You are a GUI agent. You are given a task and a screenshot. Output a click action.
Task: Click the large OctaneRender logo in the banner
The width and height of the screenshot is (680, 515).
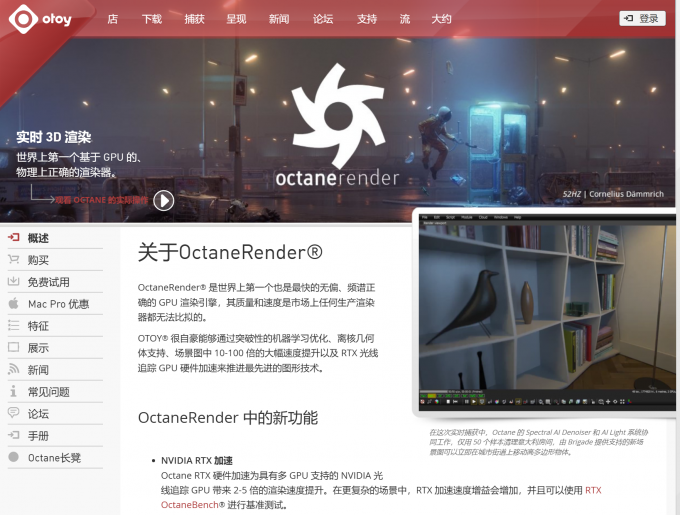click(338, 126)
